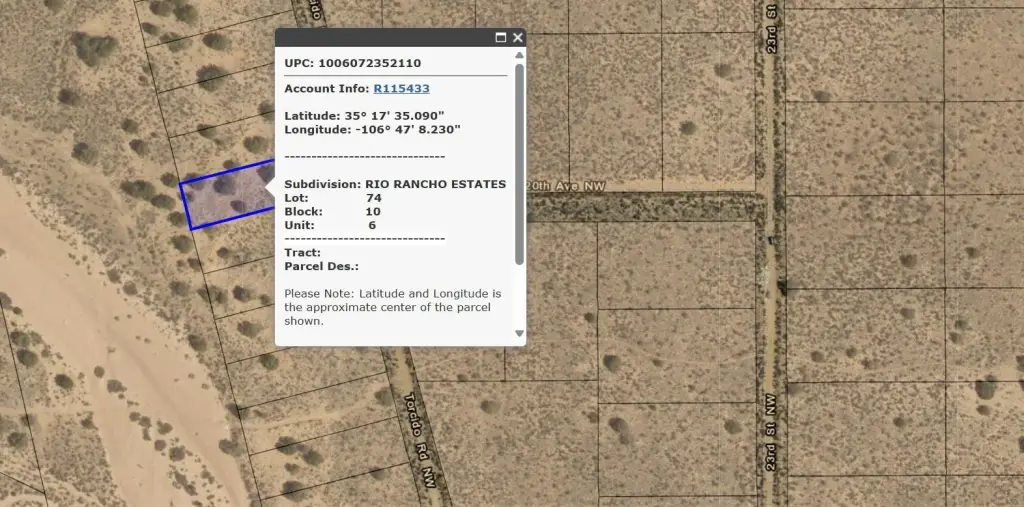
Task: Click the Unit number 6
Action: pyautogui.click(x=372, y=226)
